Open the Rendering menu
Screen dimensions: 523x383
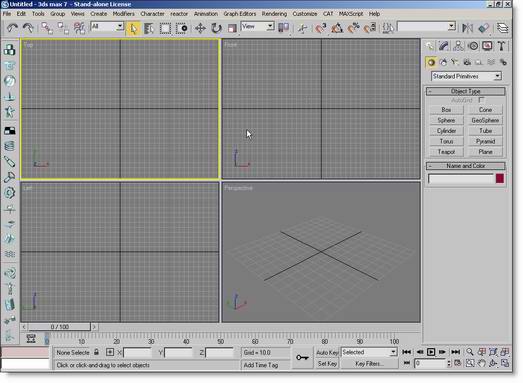274,14
